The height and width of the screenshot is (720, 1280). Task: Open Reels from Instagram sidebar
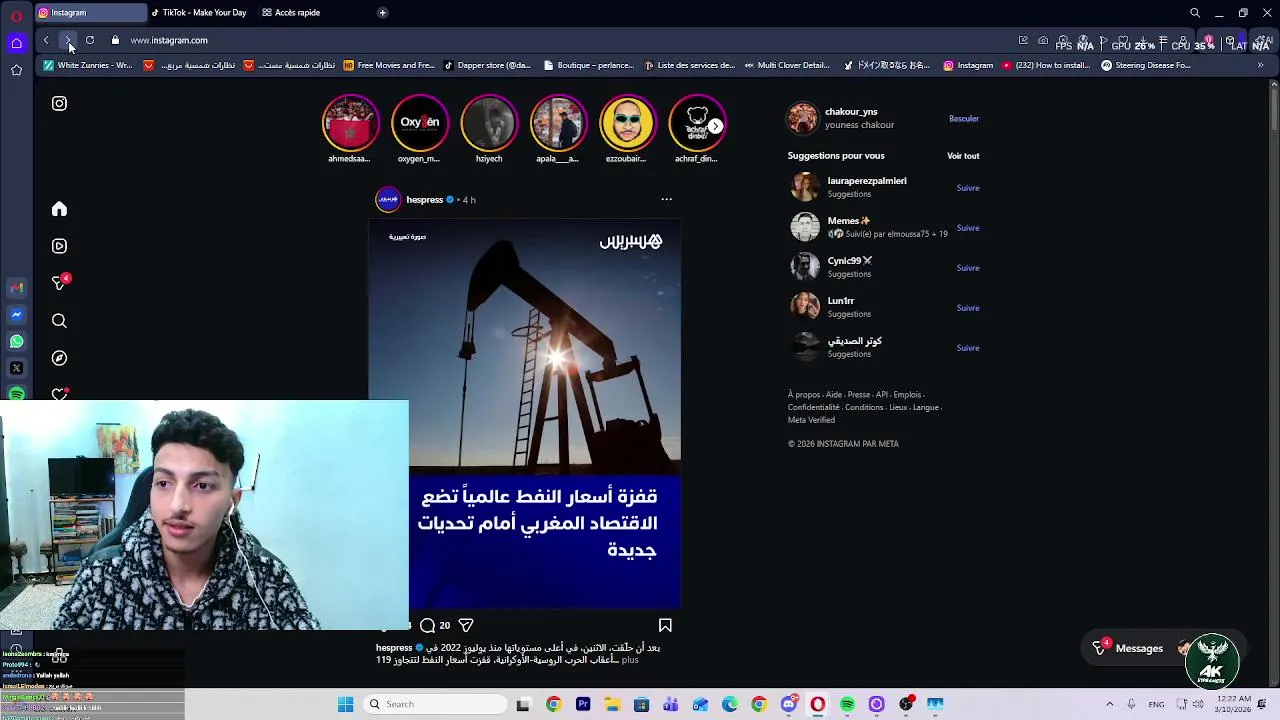click(x=59, y=246)
